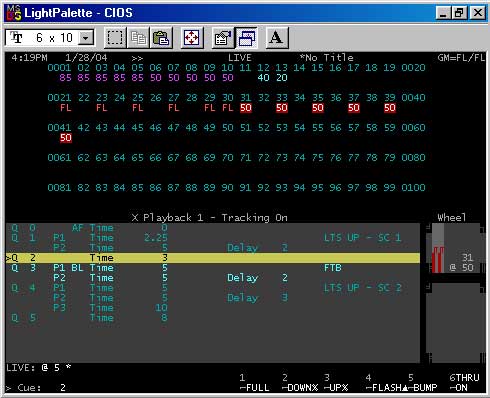The height and width of the screenshot is (398, 490).
Task: Click the 'LIVE: @ 5 *' command line
Action: coord(39,368)
